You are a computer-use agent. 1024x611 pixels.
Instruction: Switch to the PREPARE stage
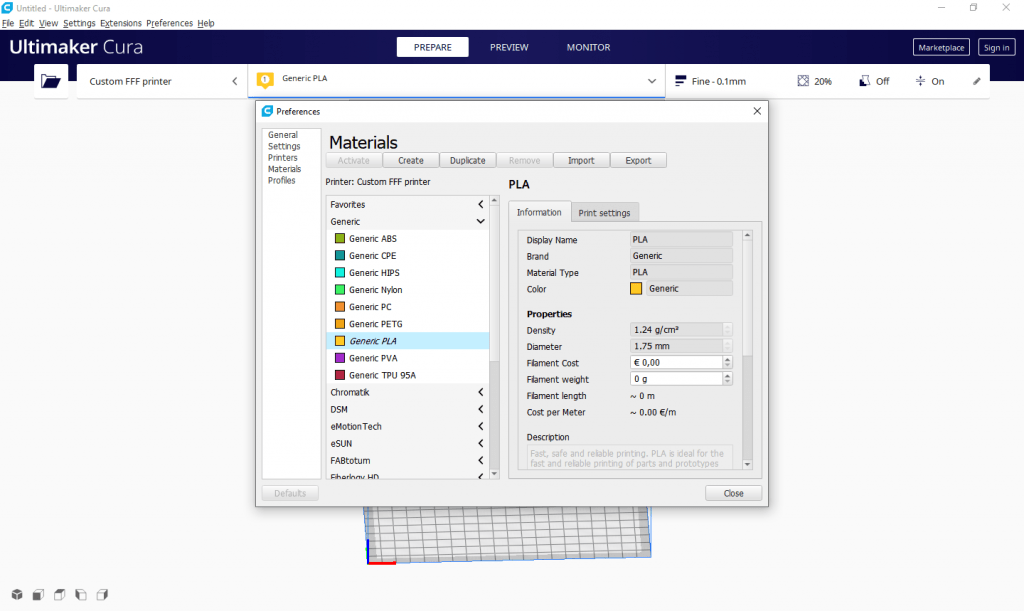(432, 47)
